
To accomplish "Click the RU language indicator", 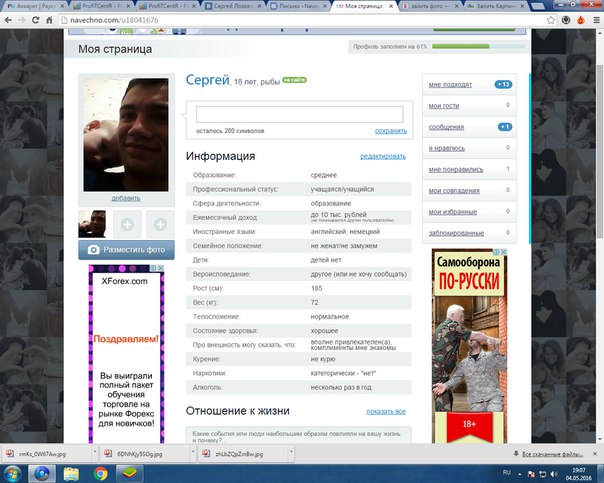I will (507, 473).
